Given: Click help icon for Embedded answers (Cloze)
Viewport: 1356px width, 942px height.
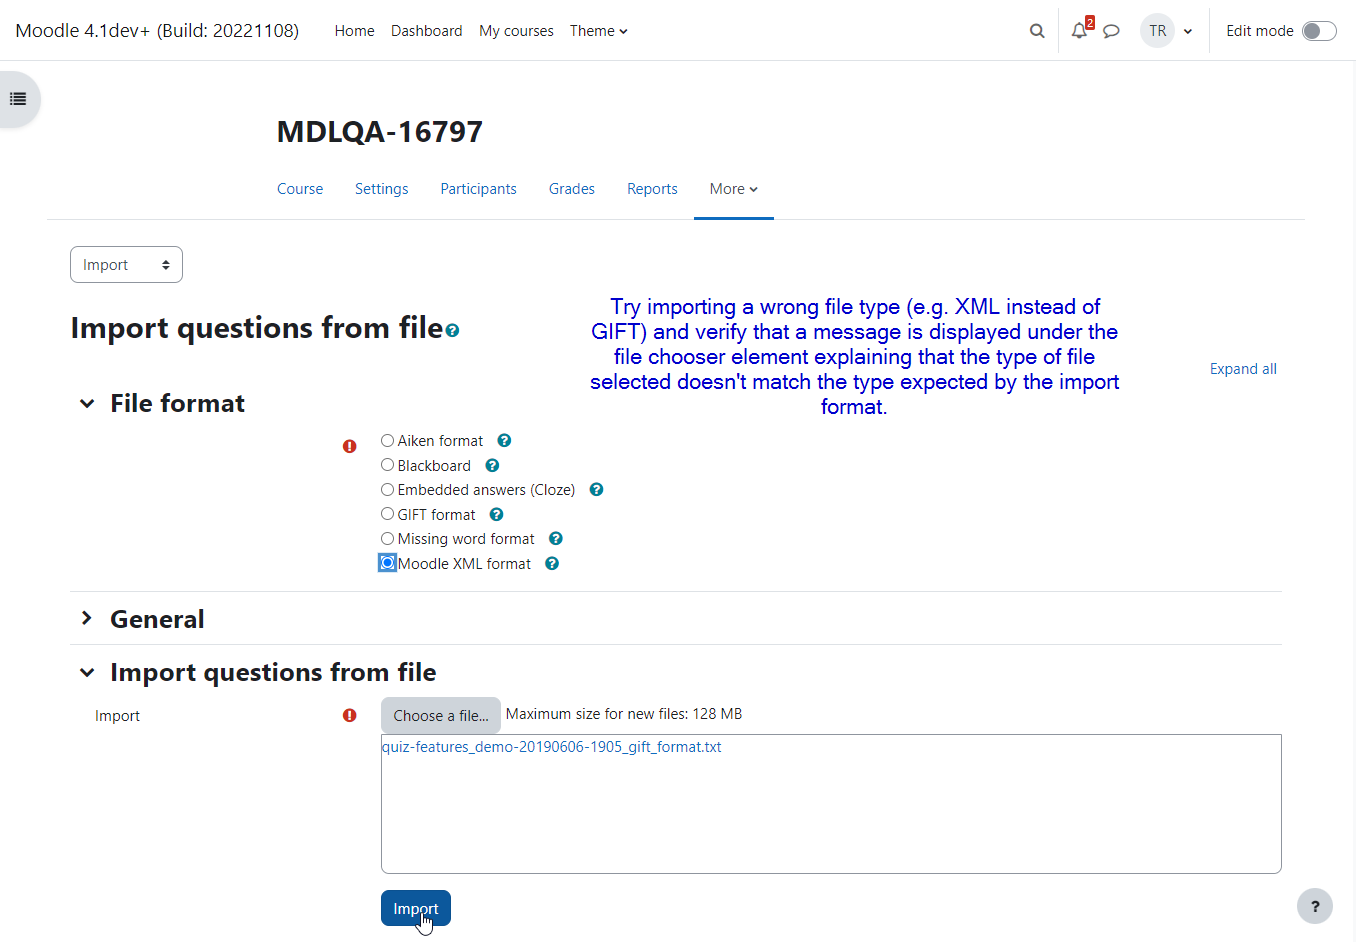Looking at the screenshot, I should pos(596,489).
